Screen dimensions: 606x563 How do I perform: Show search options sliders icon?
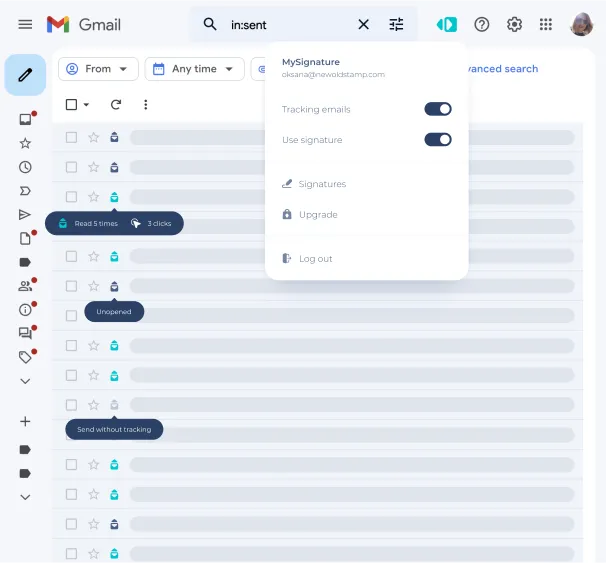396,25
